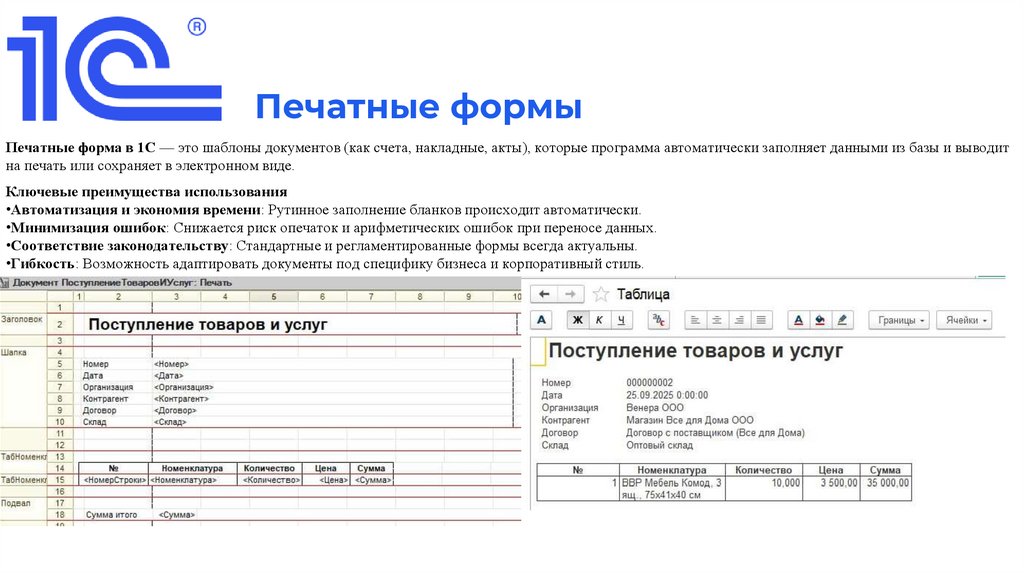Click the value 'Оптовый склад'
The image size is (1024, 574).
coord(659,445)
